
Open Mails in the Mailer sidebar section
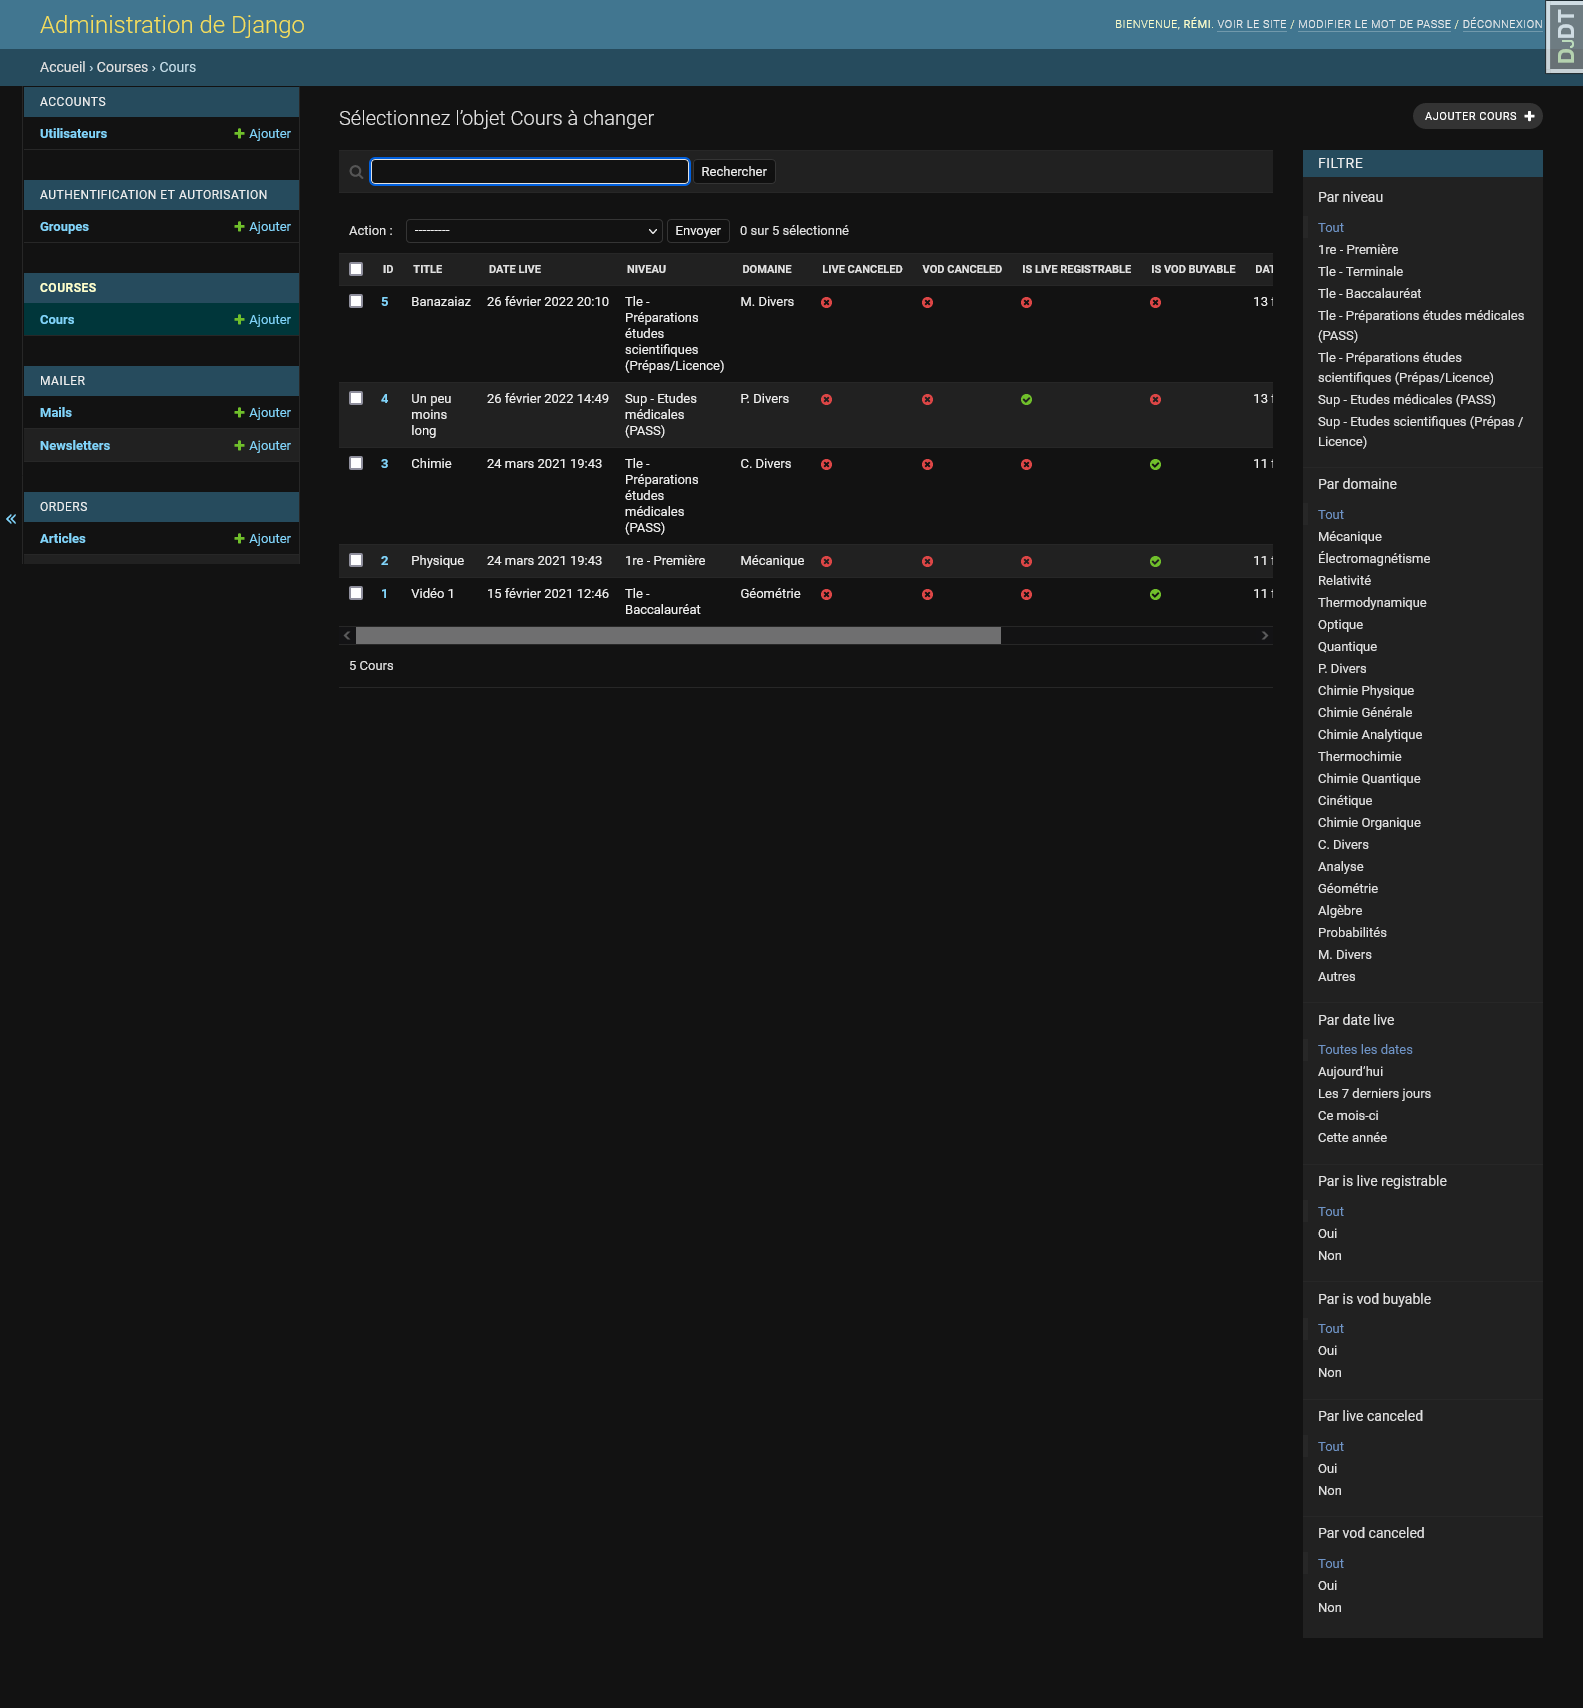coord(56,413)
